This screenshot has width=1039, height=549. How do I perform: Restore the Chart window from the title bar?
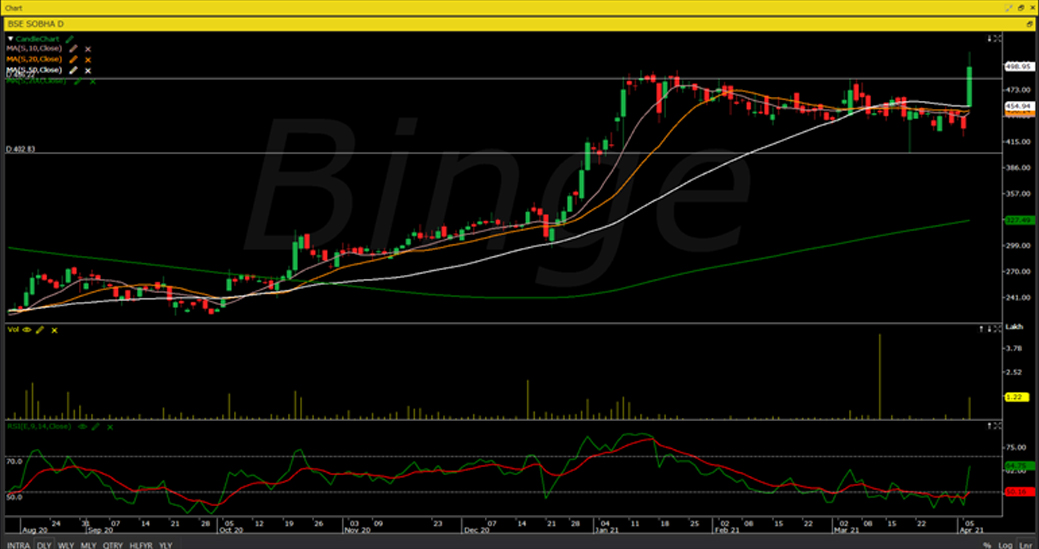click(x=1021, y=7)
